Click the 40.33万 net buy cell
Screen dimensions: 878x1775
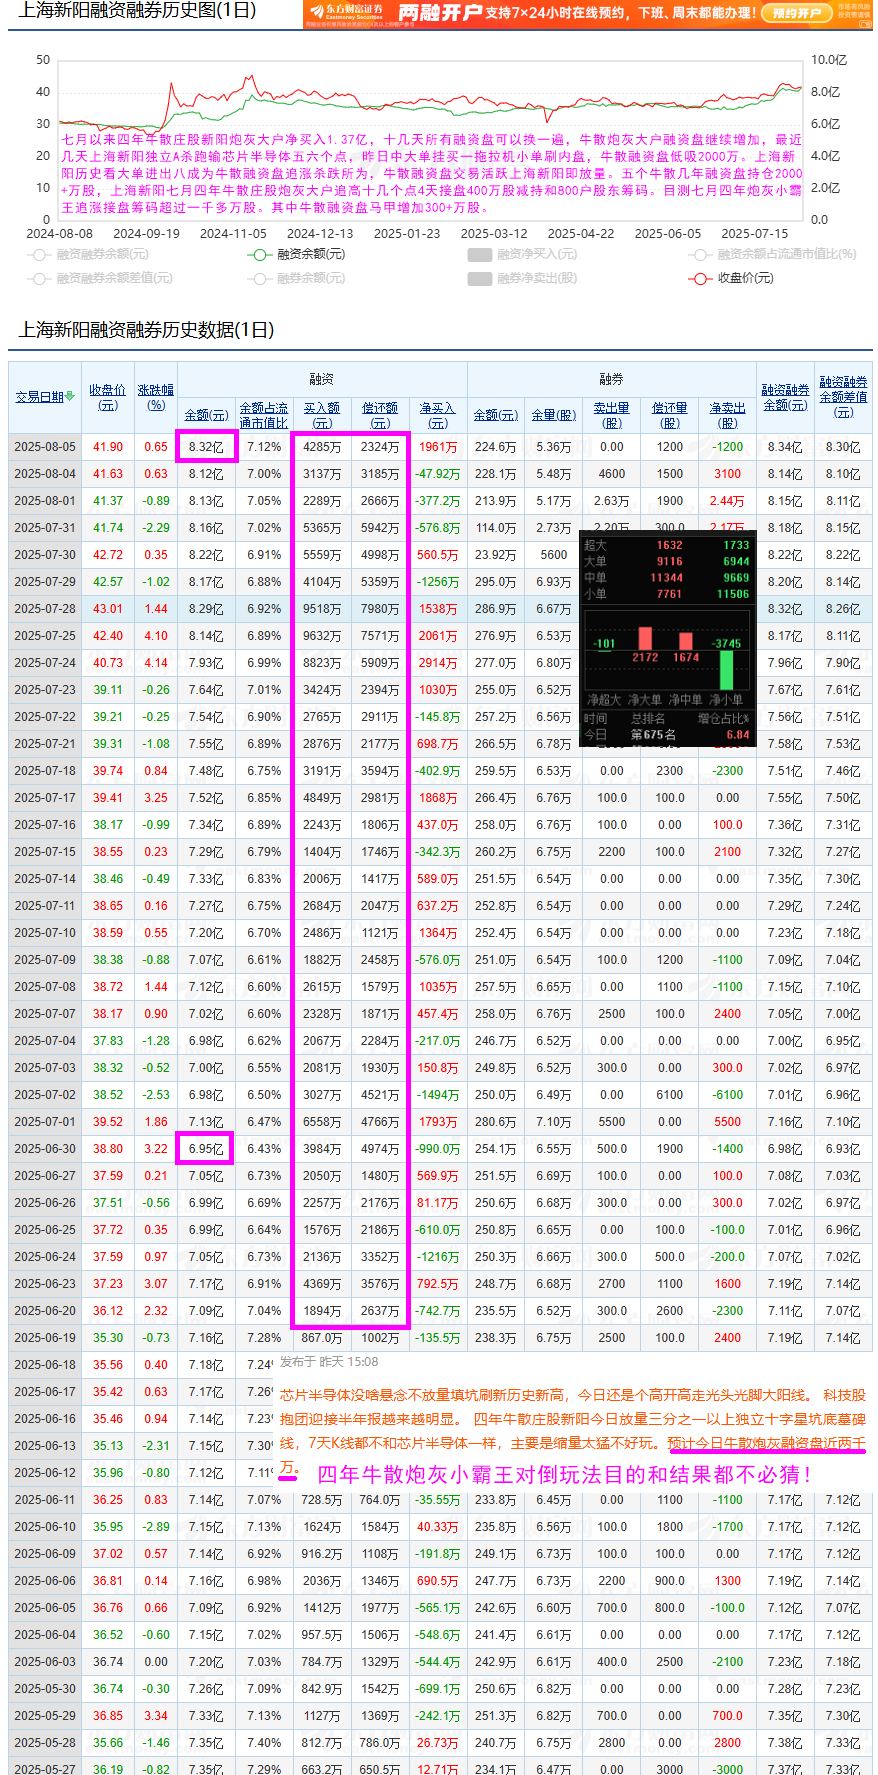(x=438, y=1527)
